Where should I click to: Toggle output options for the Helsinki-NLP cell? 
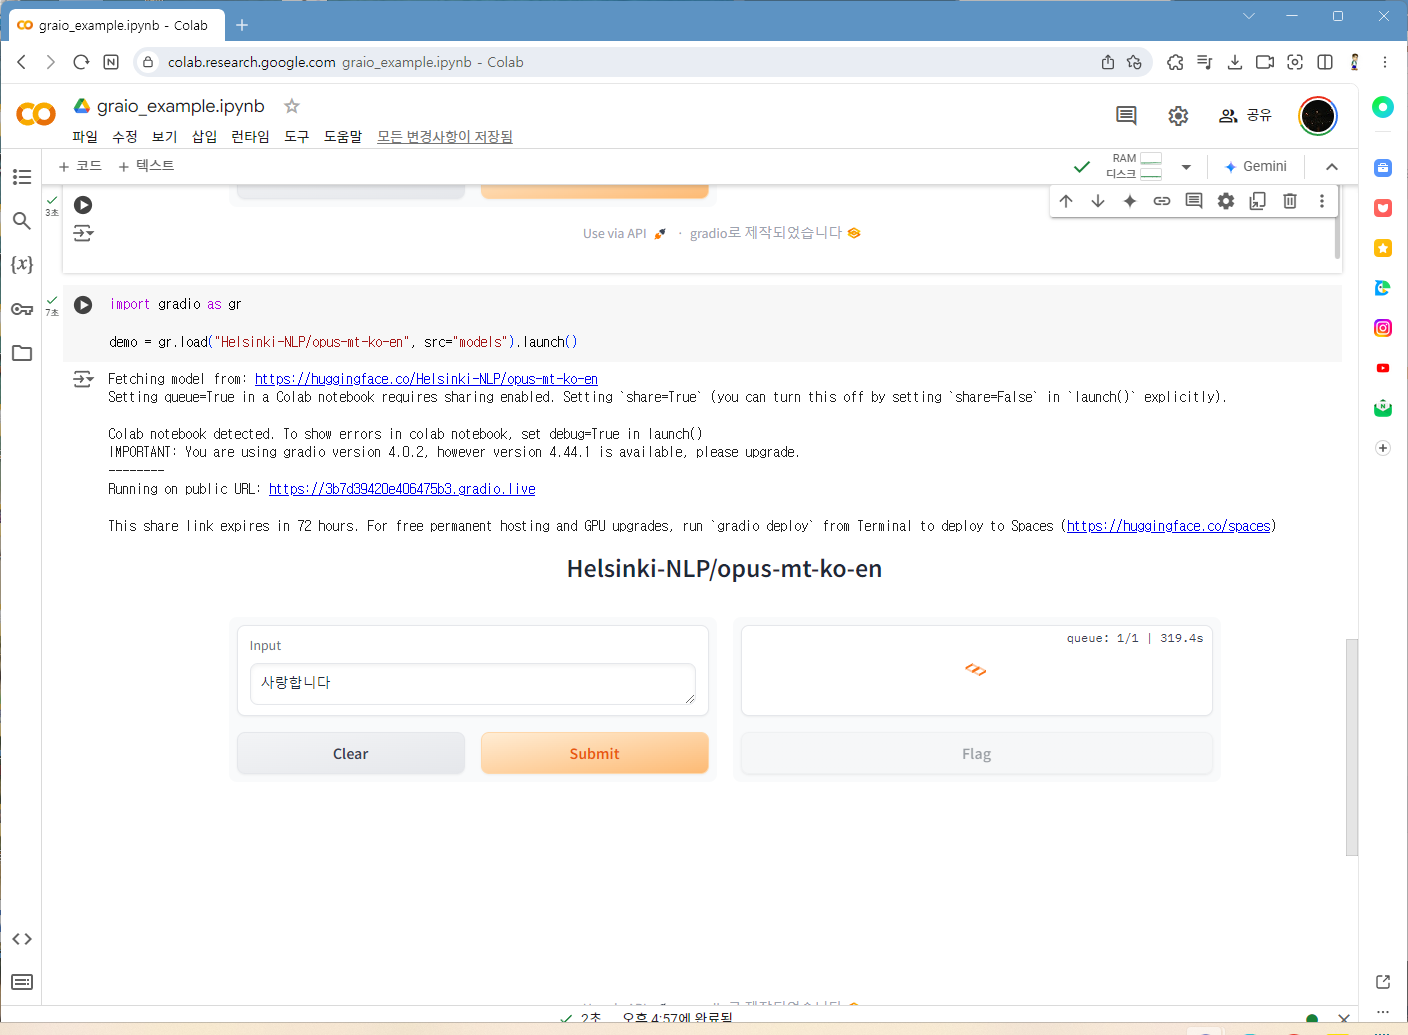[x=83, y=380]
